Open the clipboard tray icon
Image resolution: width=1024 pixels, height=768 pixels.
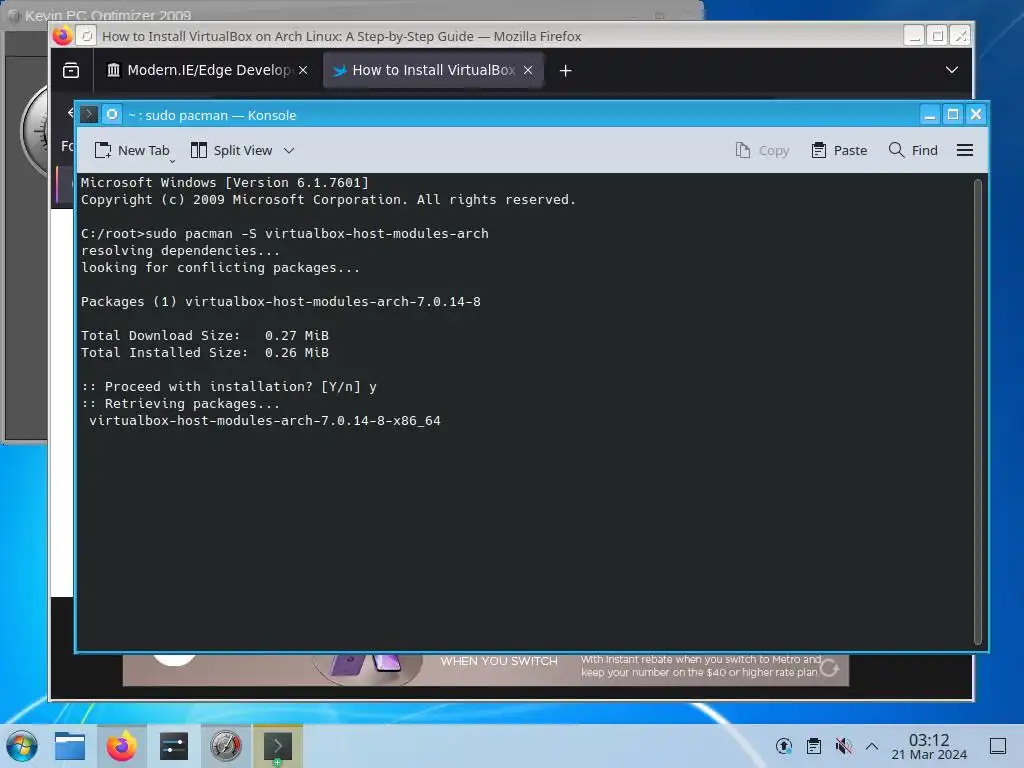tap(814, 746)
